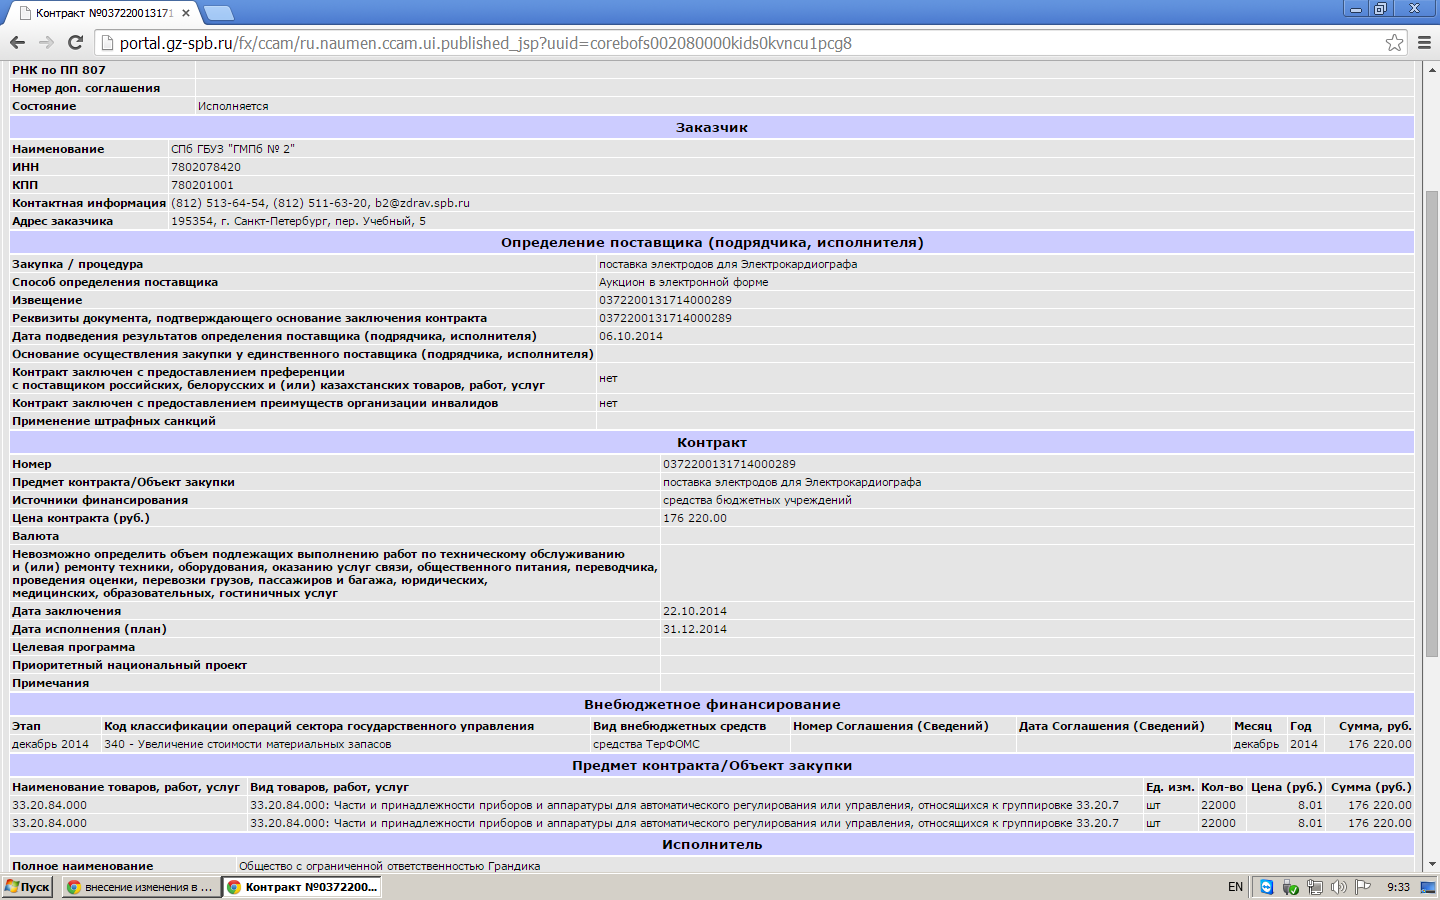This screenshot has height=900, width=1440.
Task: Click the 'Кол-во' column header
Action: pos(1222,787)
